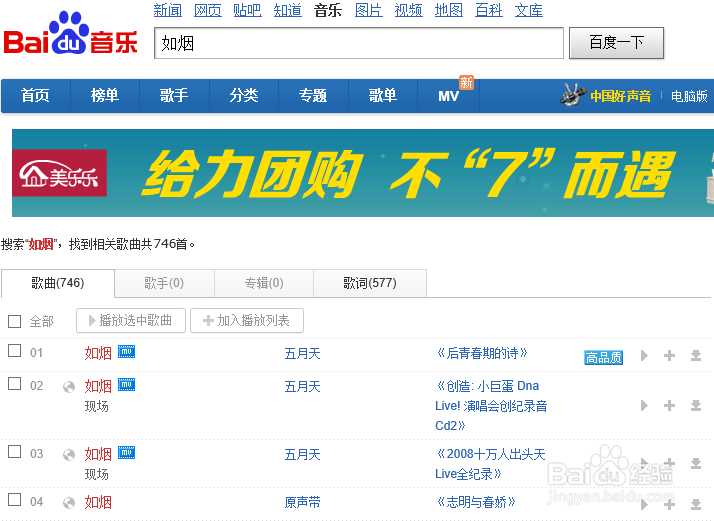This screenshot has width=714, height=521.
Task: Go to 视频 link
Action: (x=408, y=10)
